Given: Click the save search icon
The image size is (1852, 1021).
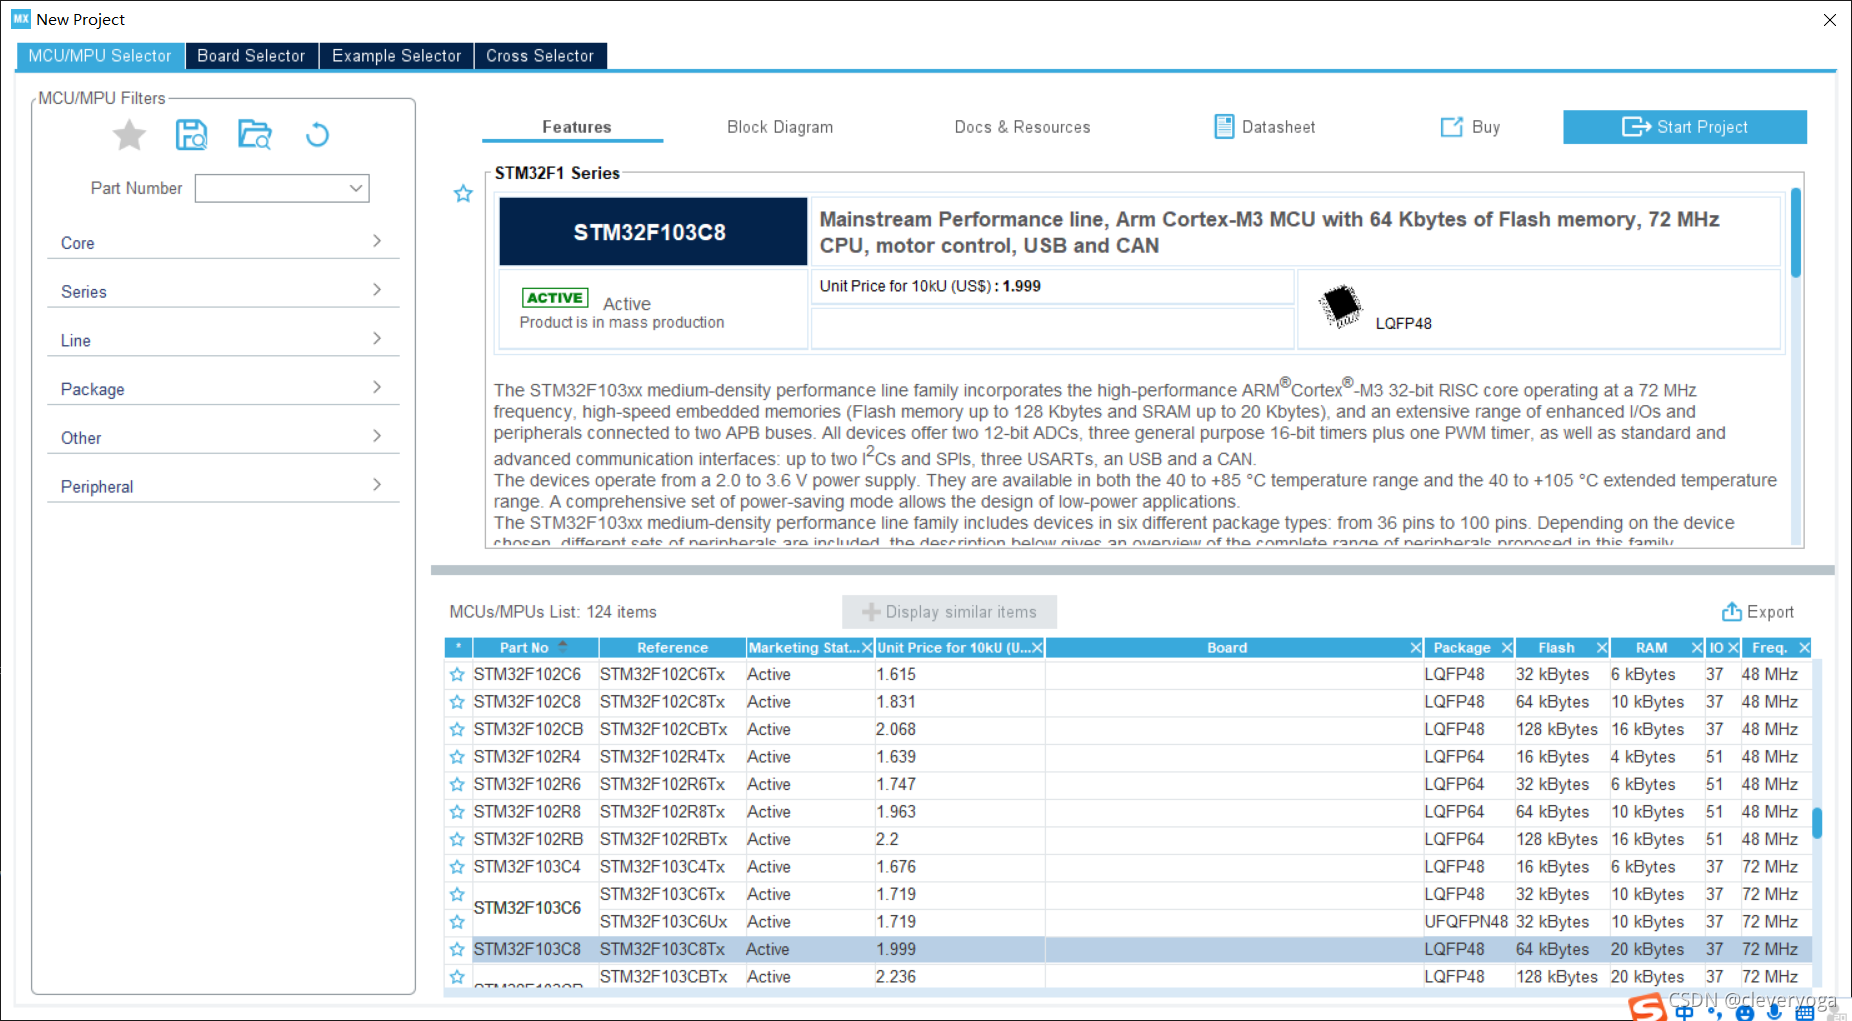Looking at the screenshot, I should tap(191, 135).
